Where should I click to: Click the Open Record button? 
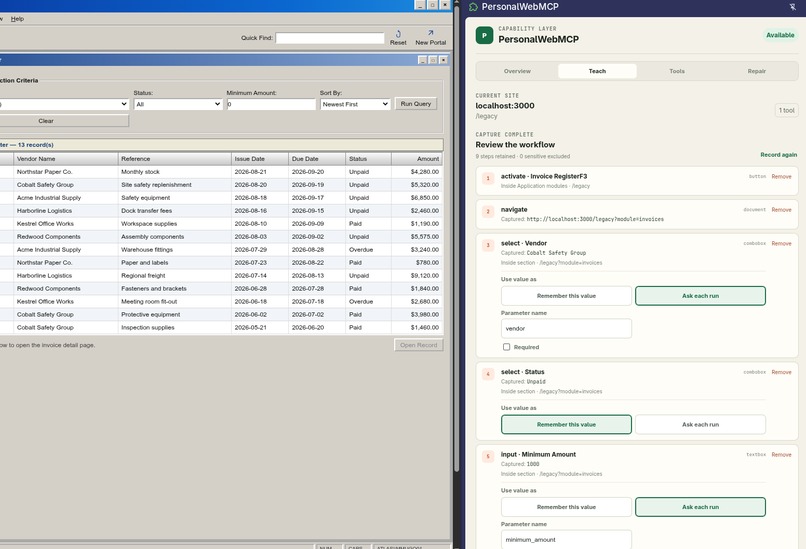tap(418, 345)
